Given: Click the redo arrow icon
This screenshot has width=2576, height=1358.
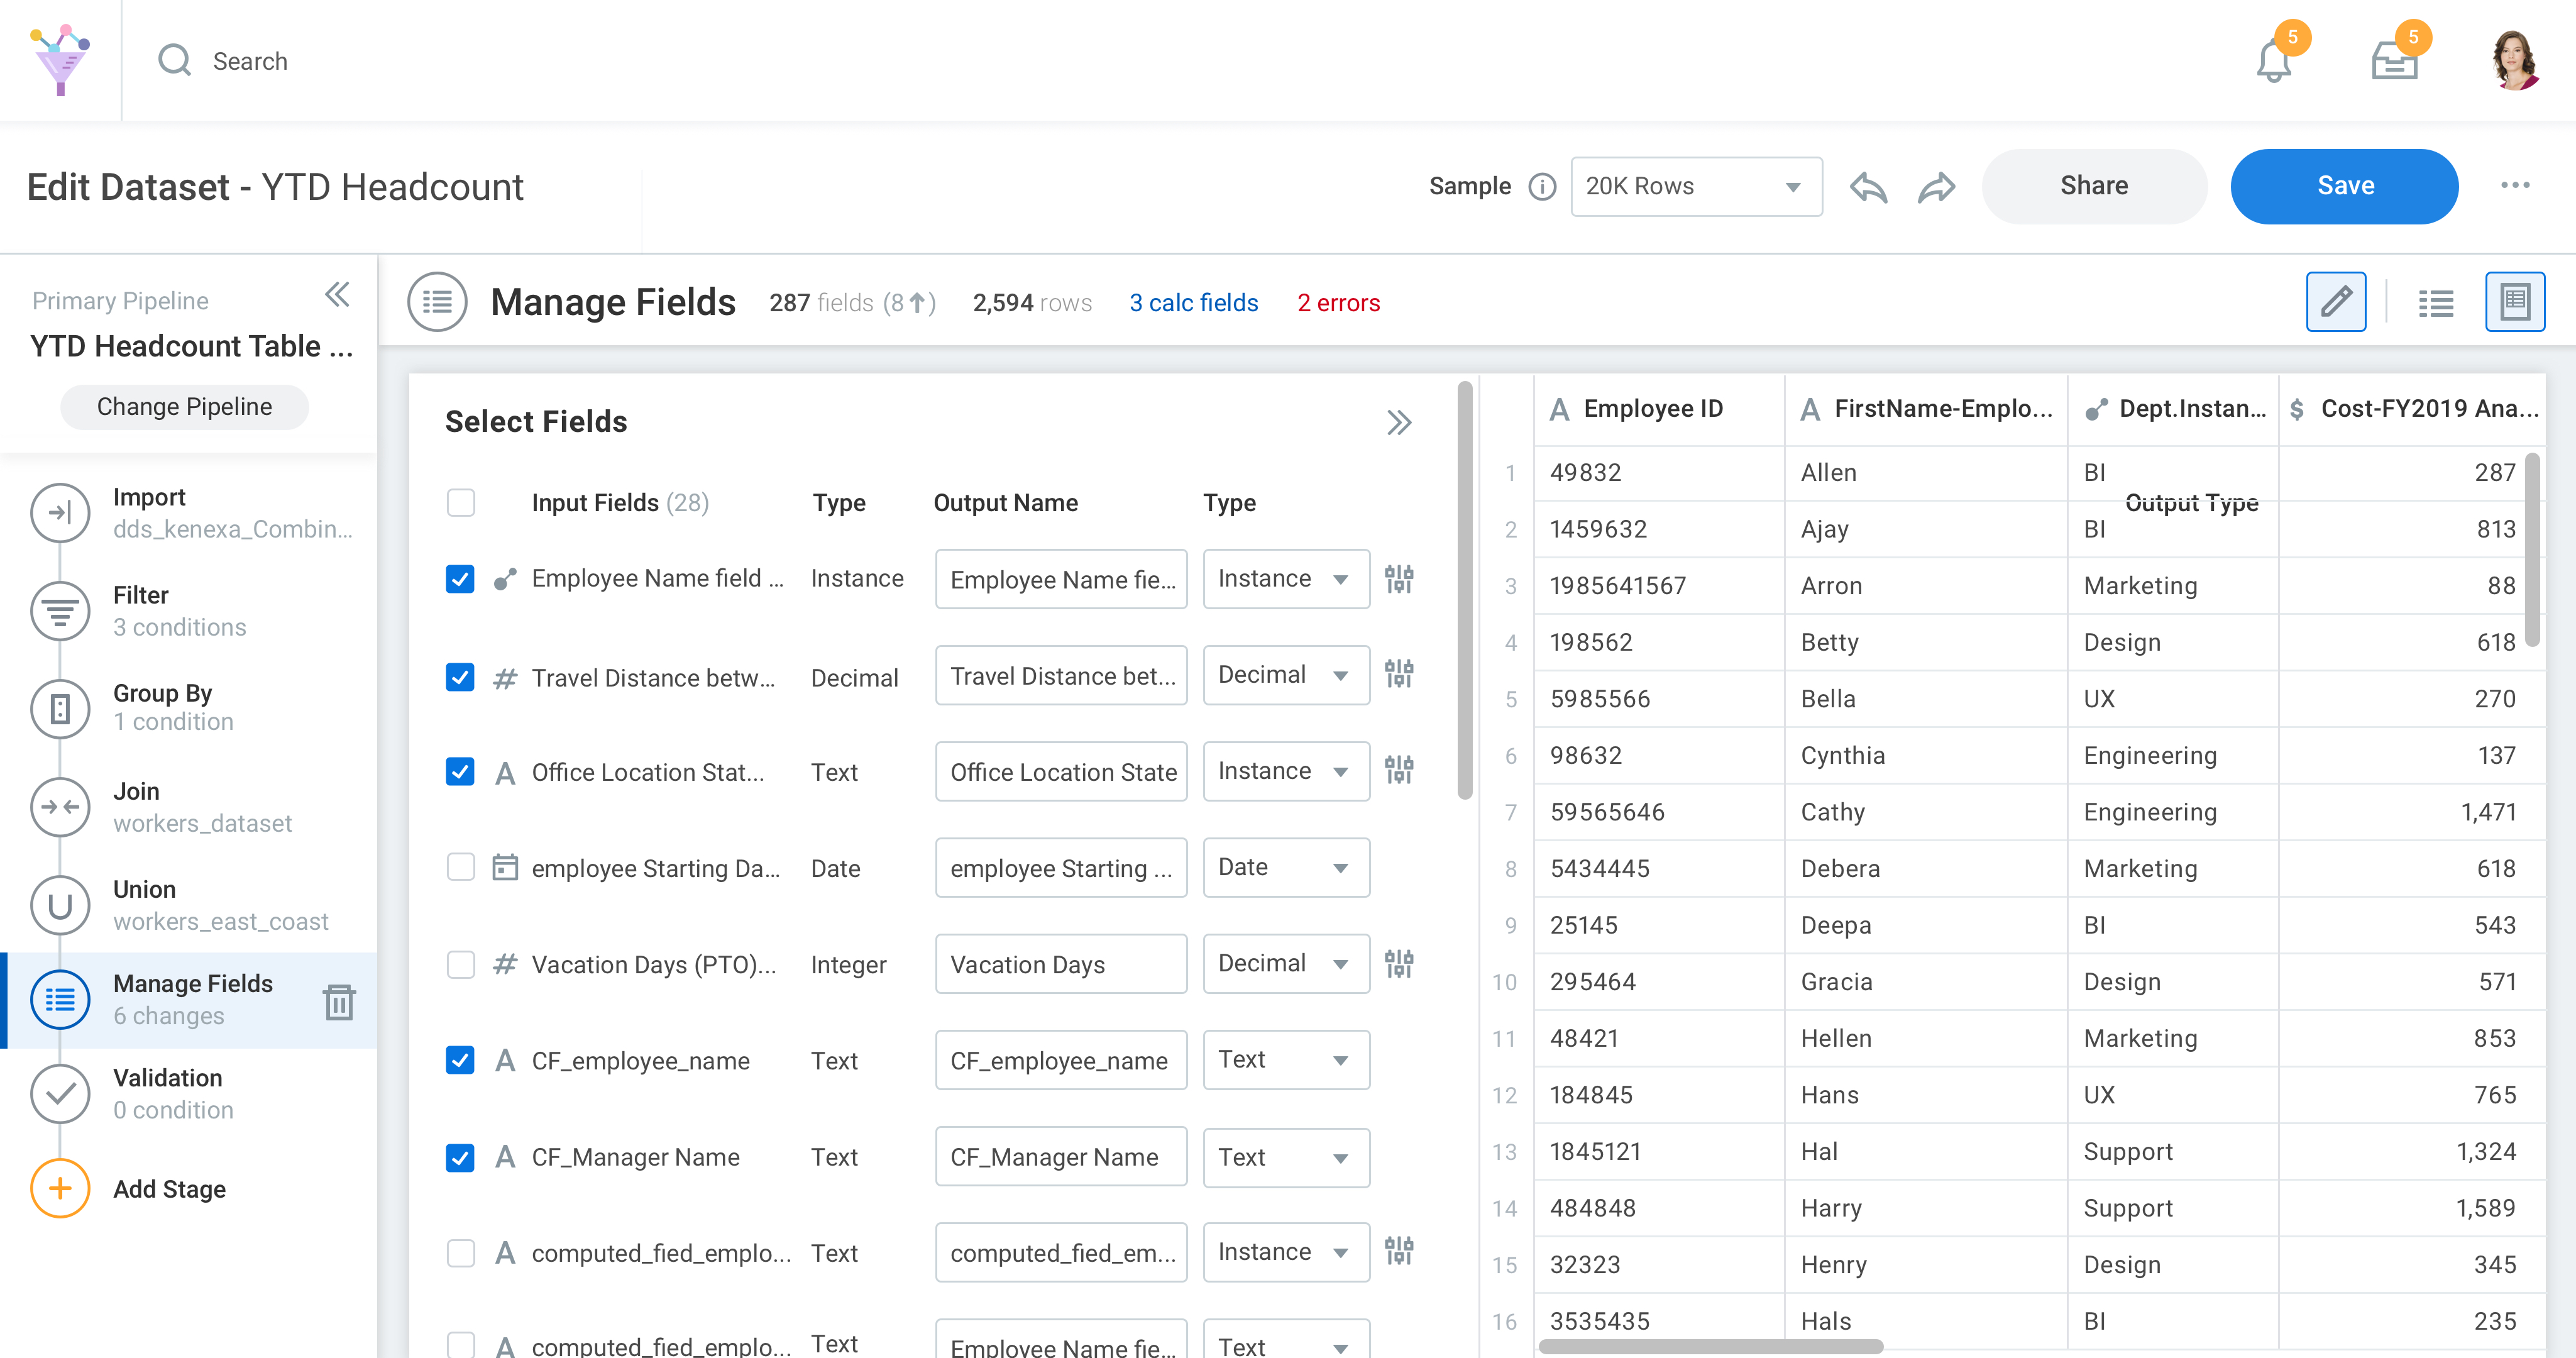Looking at the screenshot, I should click(1936, 186).
